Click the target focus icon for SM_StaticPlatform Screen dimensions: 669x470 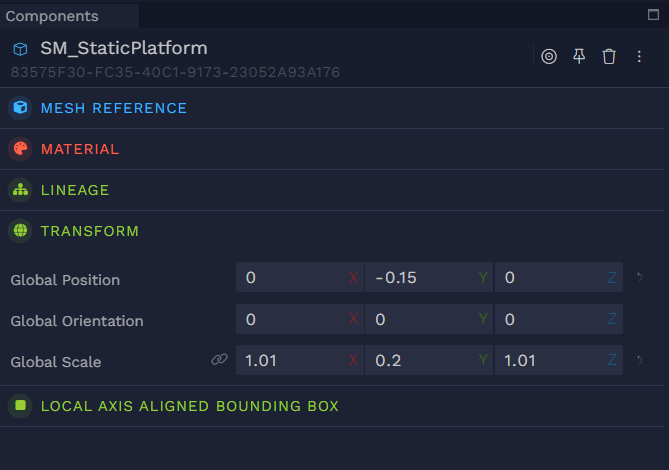(x=548, y=56)
